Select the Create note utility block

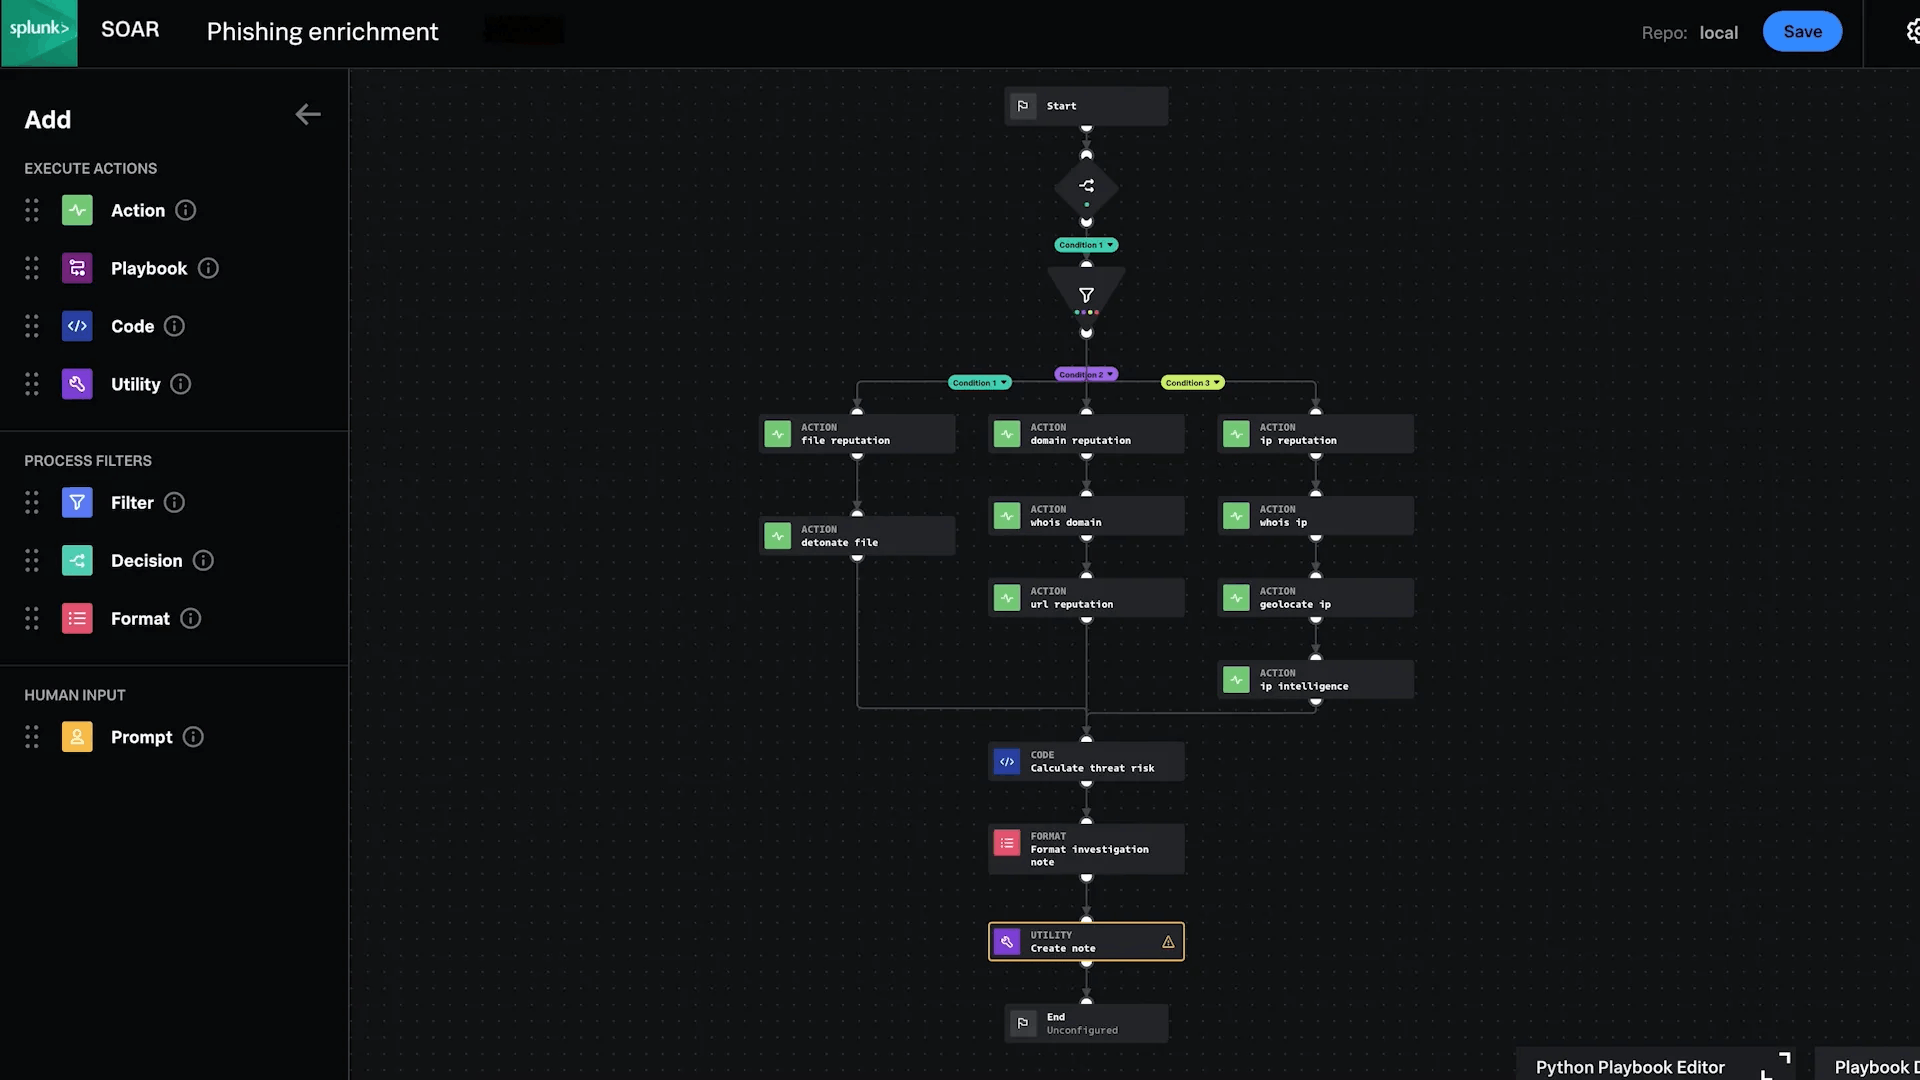[x=1086, y=942]
